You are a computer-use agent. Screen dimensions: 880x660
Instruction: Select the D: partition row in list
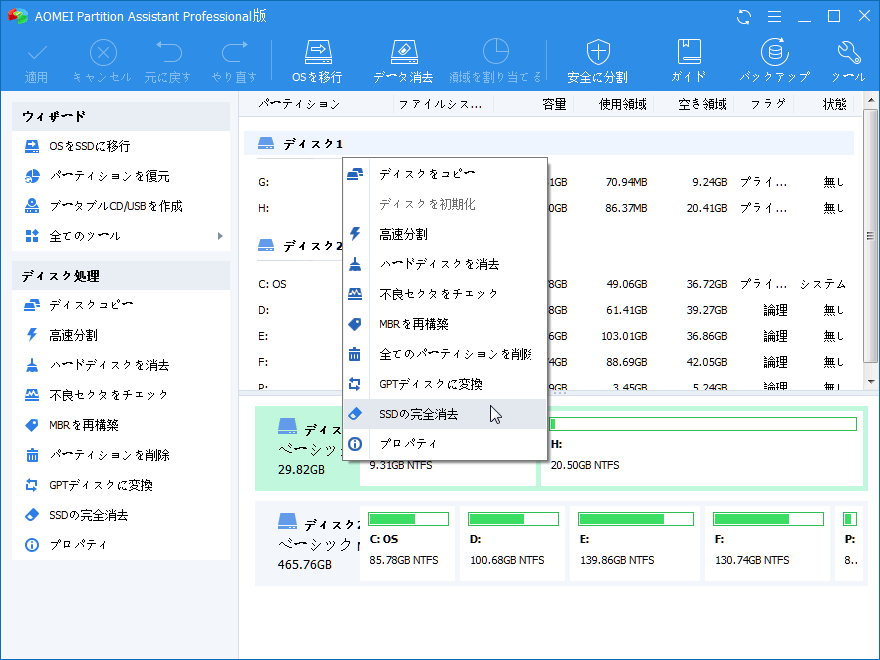pos(549,310)
